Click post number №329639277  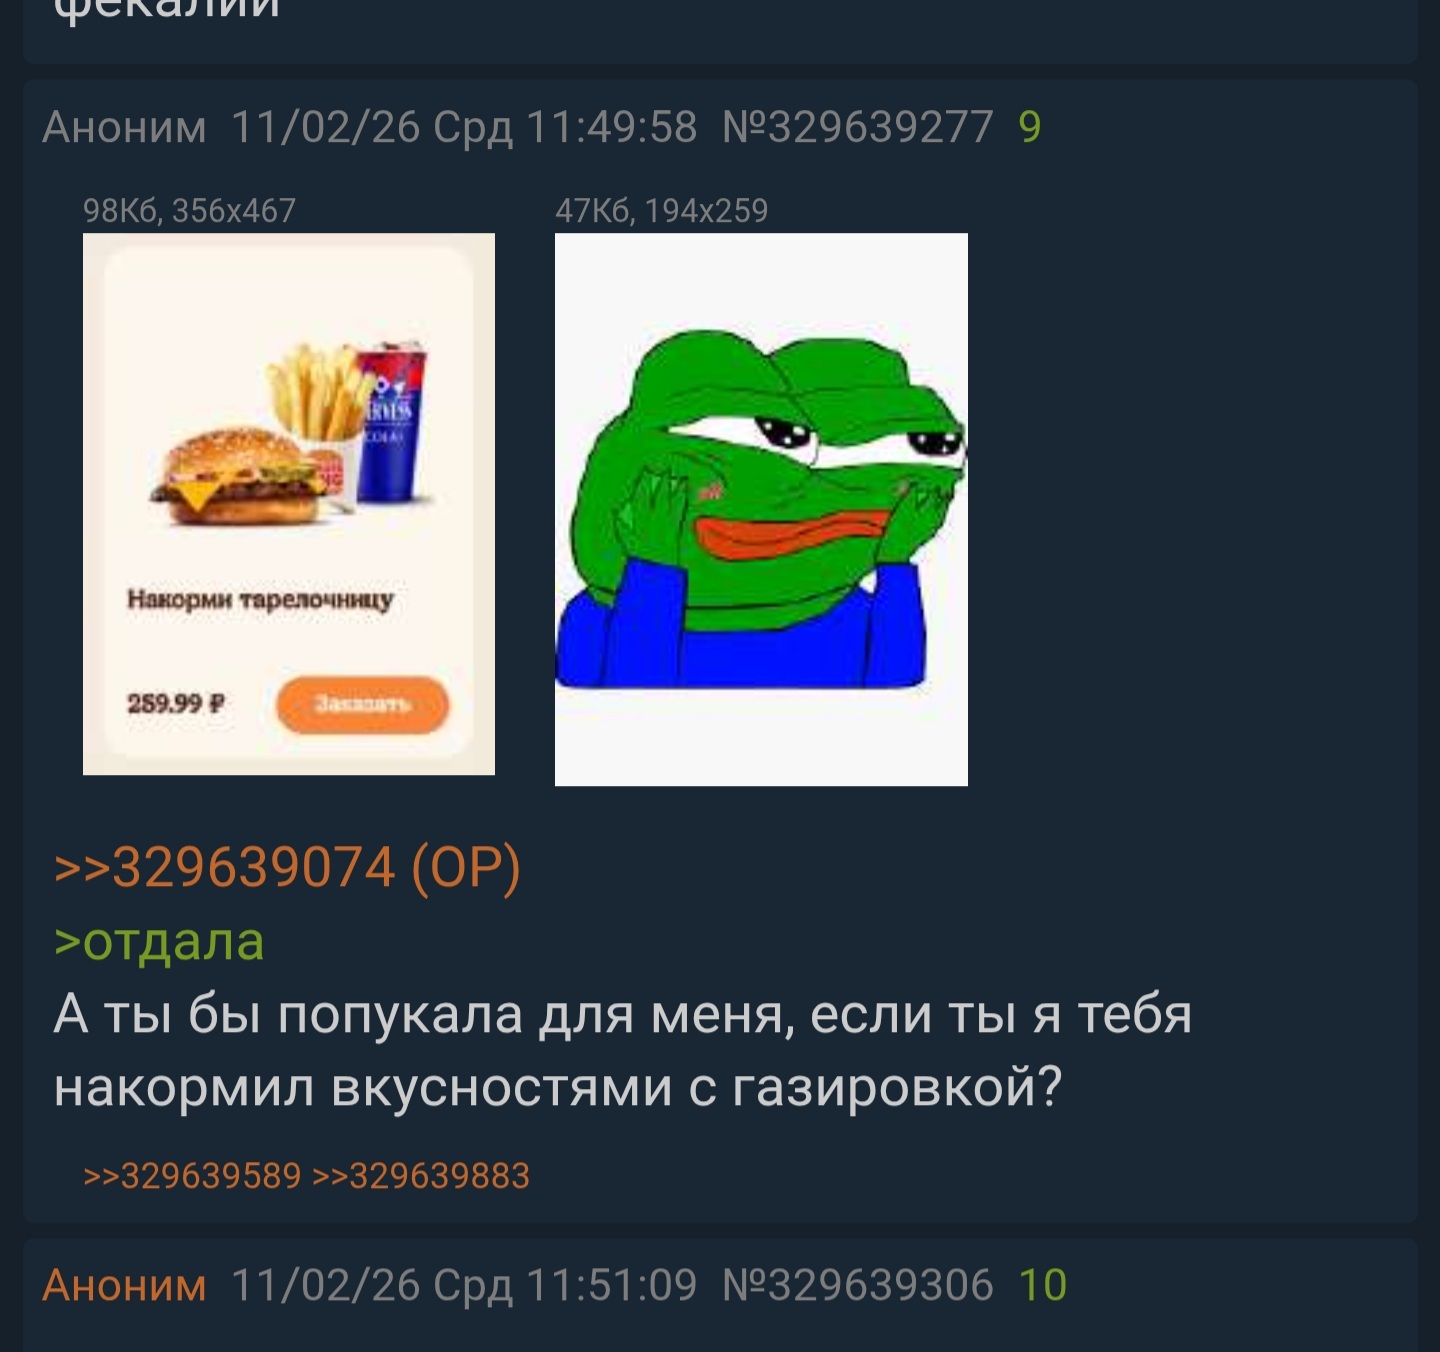[x=858, y=128]
